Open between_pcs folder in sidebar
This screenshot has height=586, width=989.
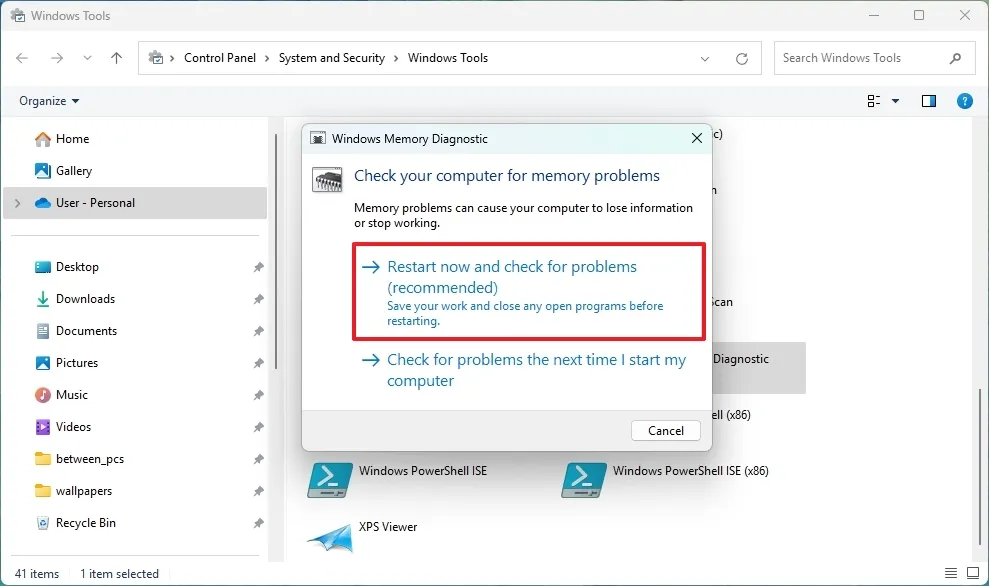pyautogui.click(x=79, y=459)
